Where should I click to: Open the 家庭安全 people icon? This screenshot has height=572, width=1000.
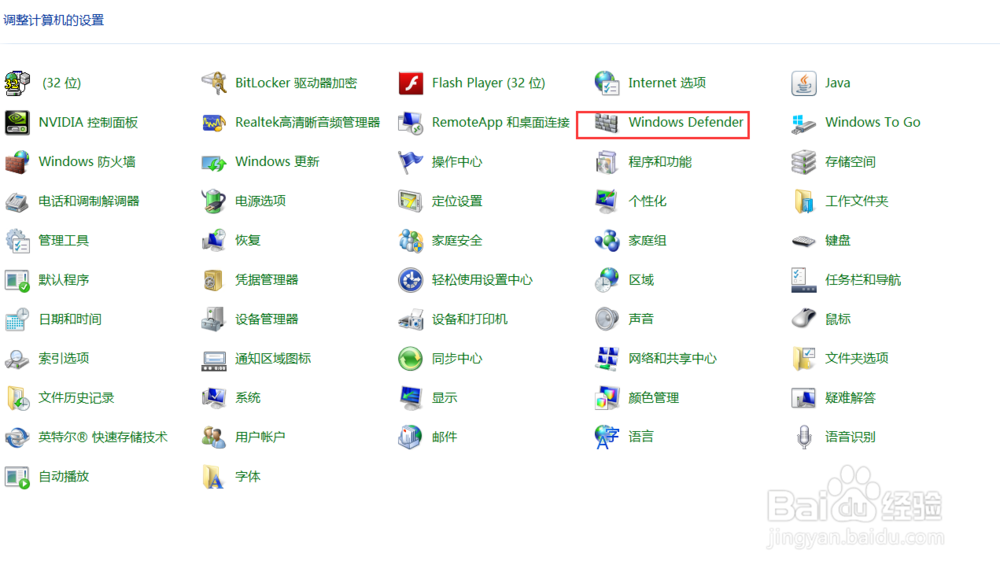pos(411,241)
